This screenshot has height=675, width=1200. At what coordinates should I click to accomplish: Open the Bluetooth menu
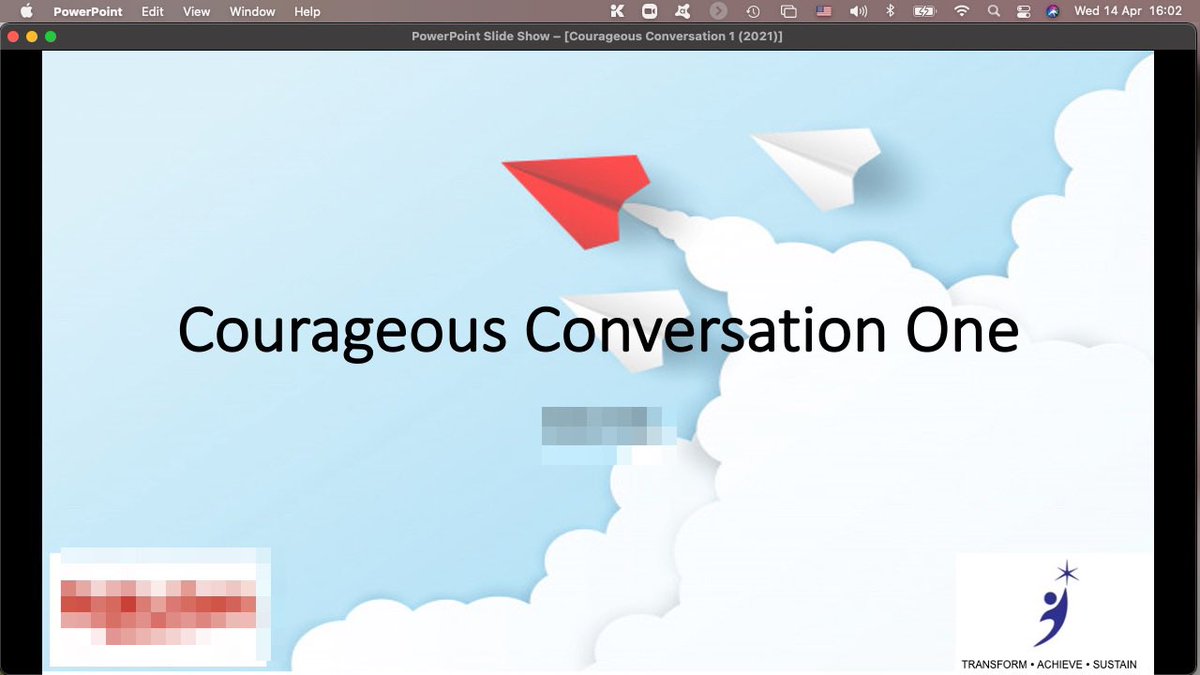click(x=891, y=11)
